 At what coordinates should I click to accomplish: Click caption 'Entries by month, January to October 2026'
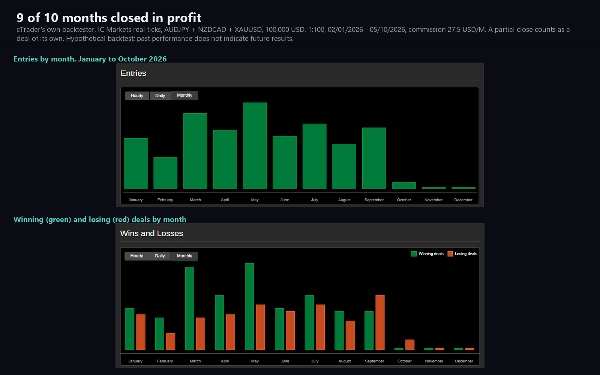click(x=90, y=59)
